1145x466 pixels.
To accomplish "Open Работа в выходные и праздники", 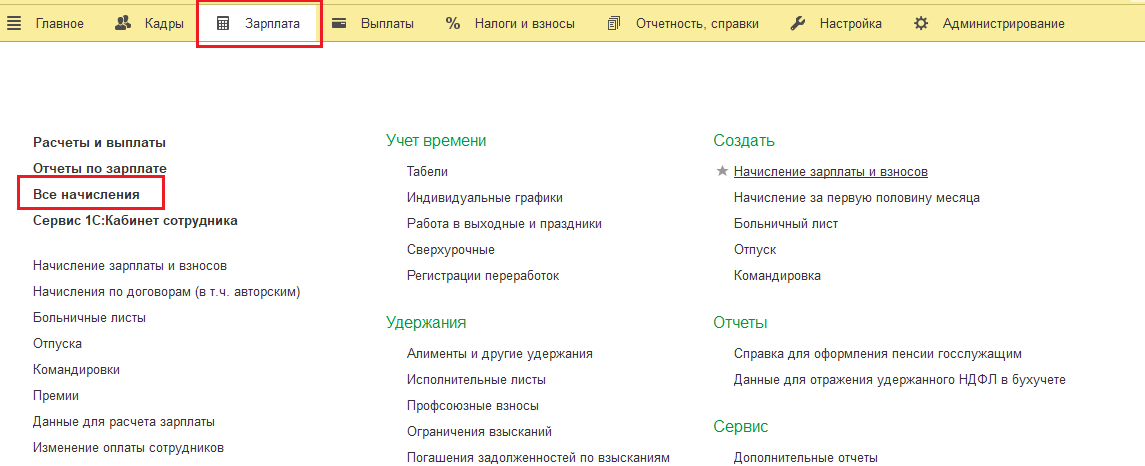I will (x=504, y=224).
